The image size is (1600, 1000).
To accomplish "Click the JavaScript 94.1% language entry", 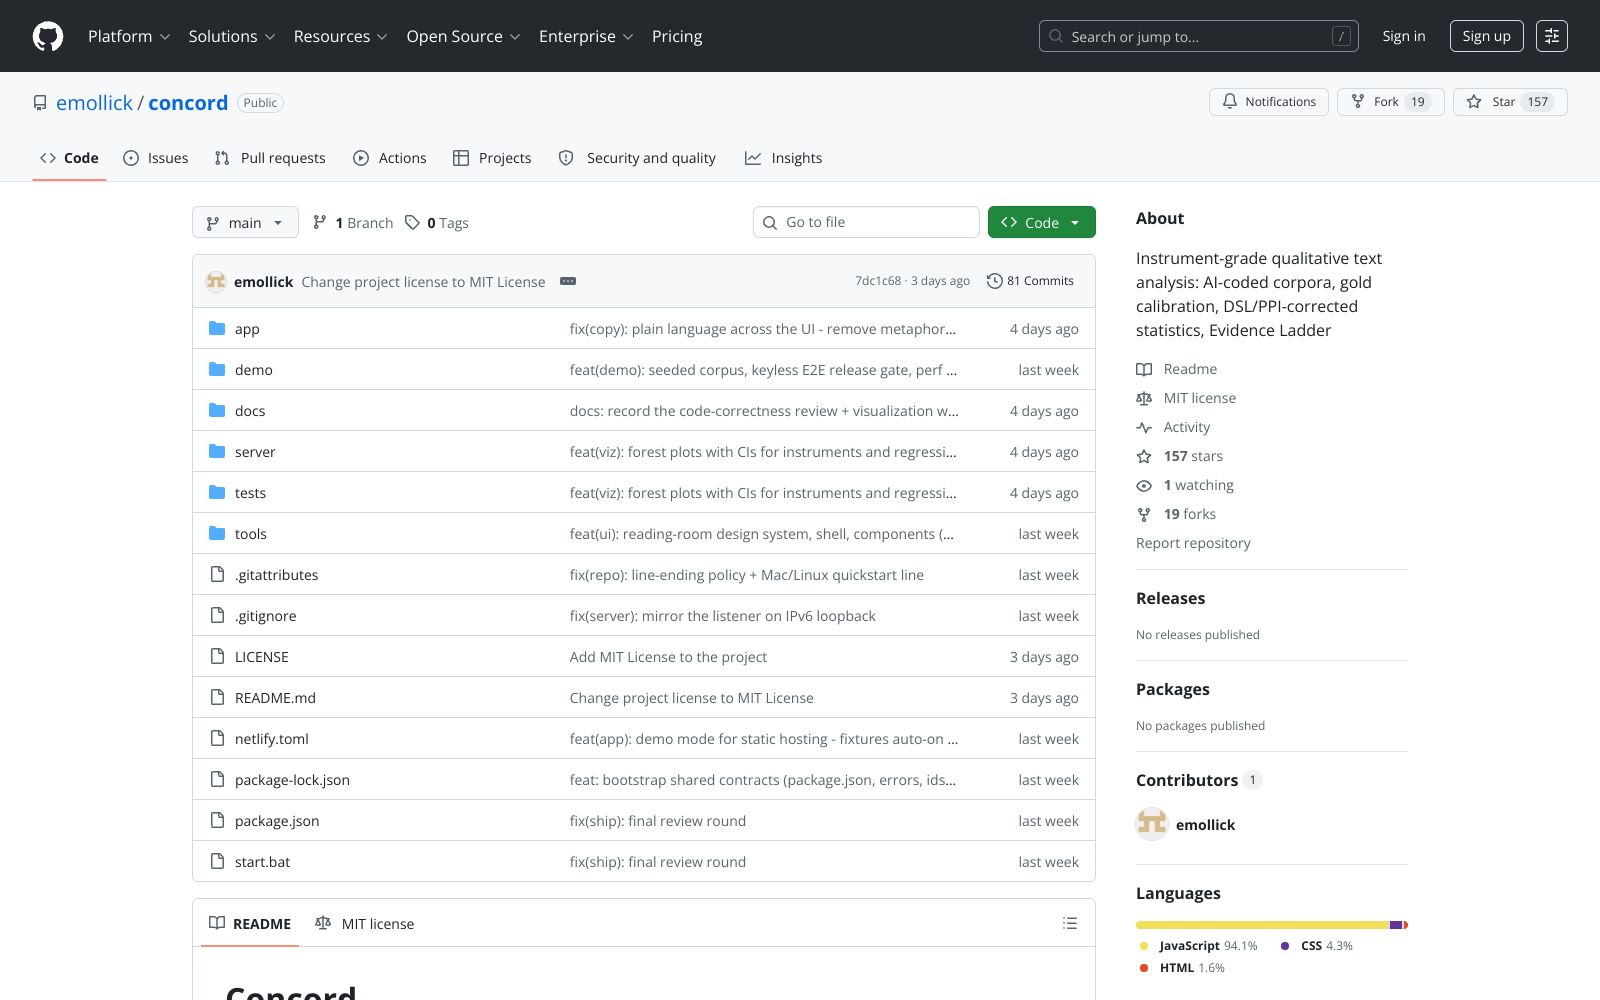I will click(1198, 946).
